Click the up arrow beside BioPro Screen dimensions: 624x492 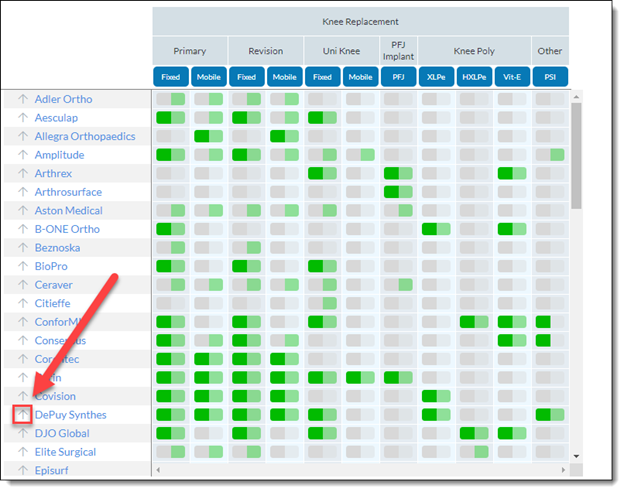coord(23,266)
